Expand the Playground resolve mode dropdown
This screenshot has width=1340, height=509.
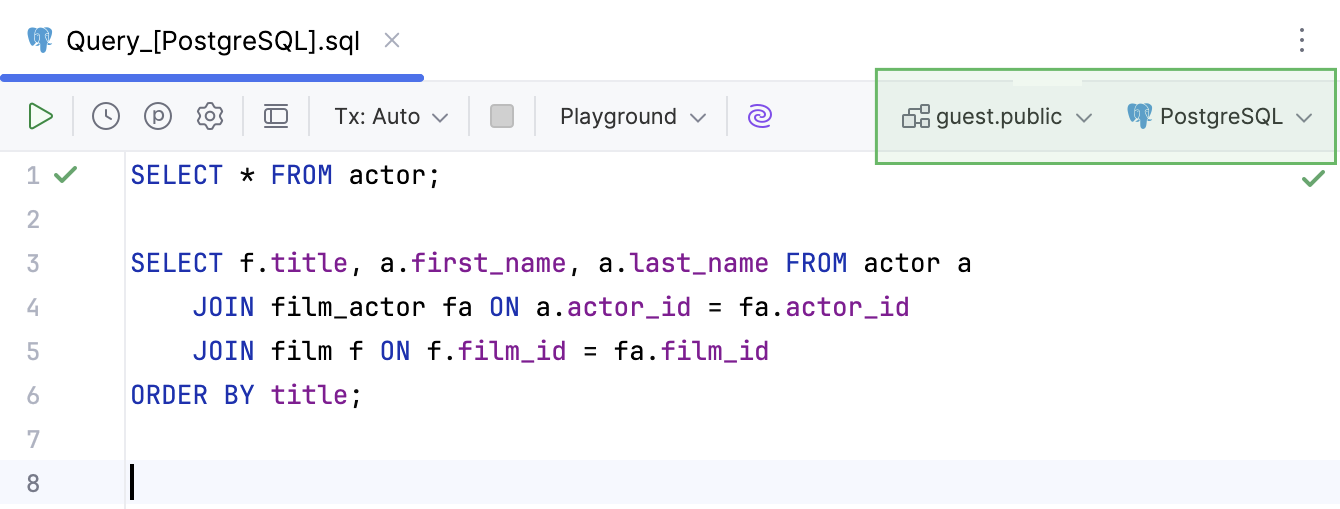pyautogui.click(x=632, y=117)
